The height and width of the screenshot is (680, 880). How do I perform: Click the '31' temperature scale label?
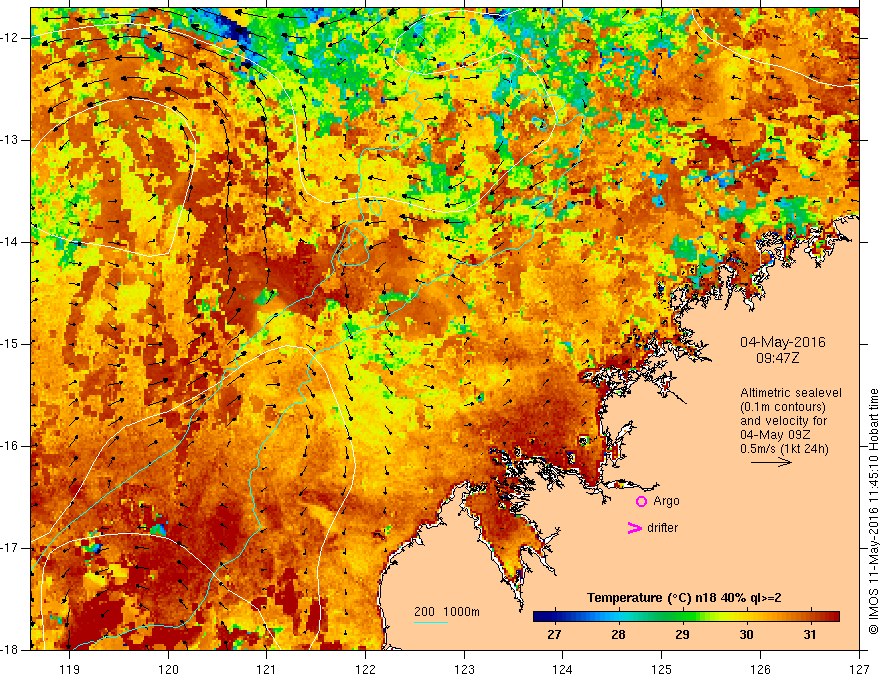coord(809,635)
